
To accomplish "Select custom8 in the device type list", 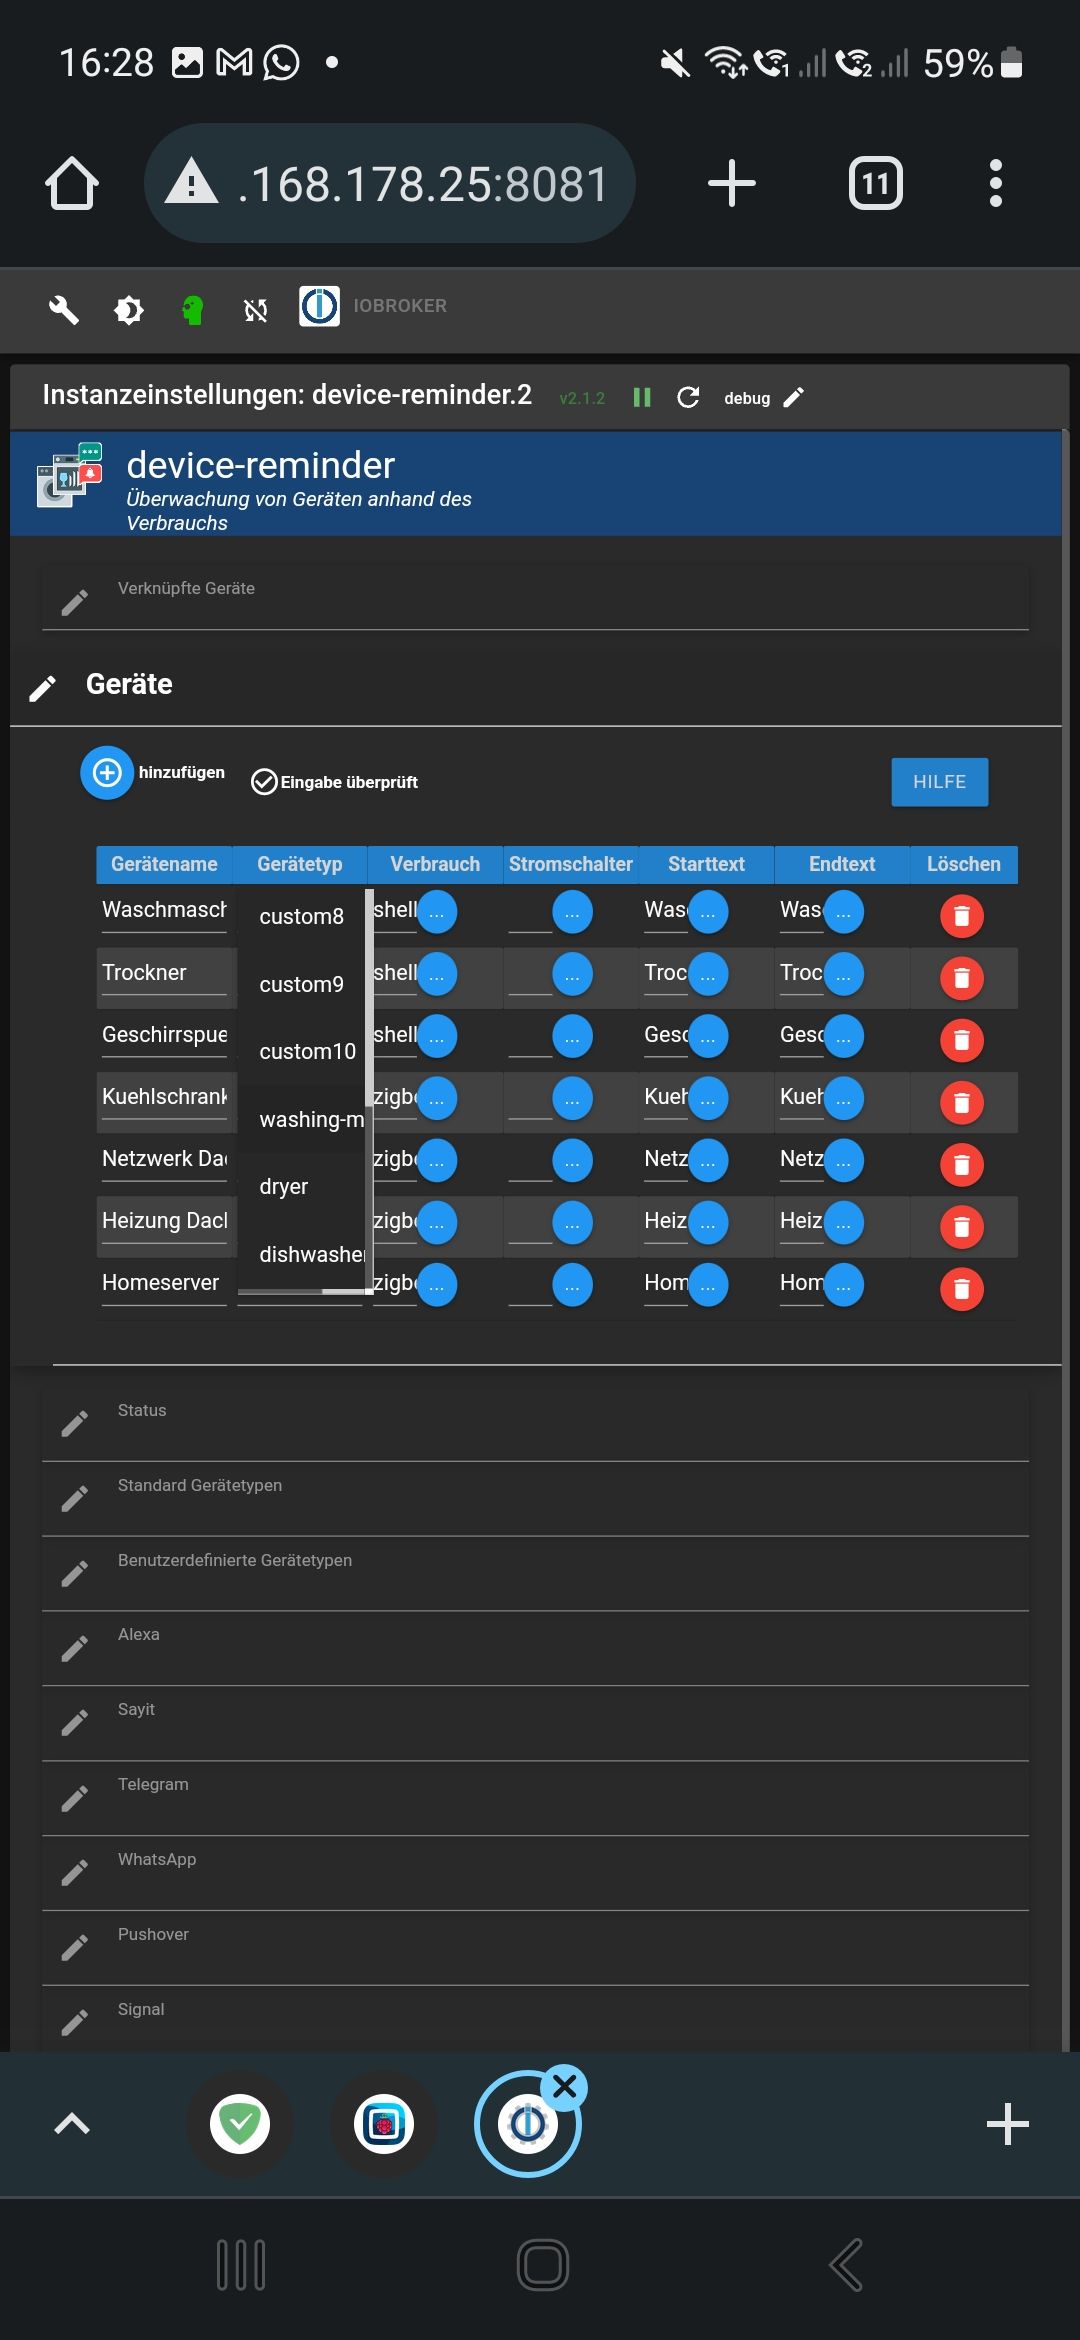I will (301, 916).
